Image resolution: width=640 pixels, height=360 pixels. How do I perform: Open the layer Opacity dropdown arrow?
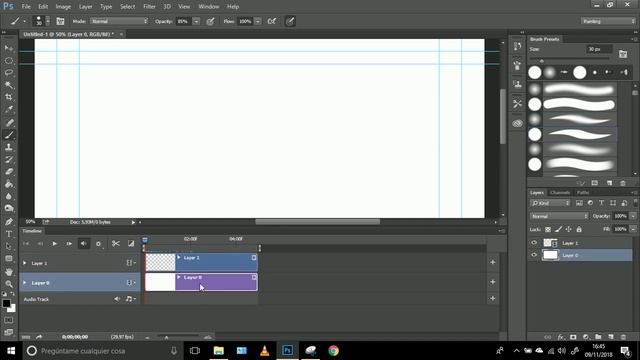point(633,216)
